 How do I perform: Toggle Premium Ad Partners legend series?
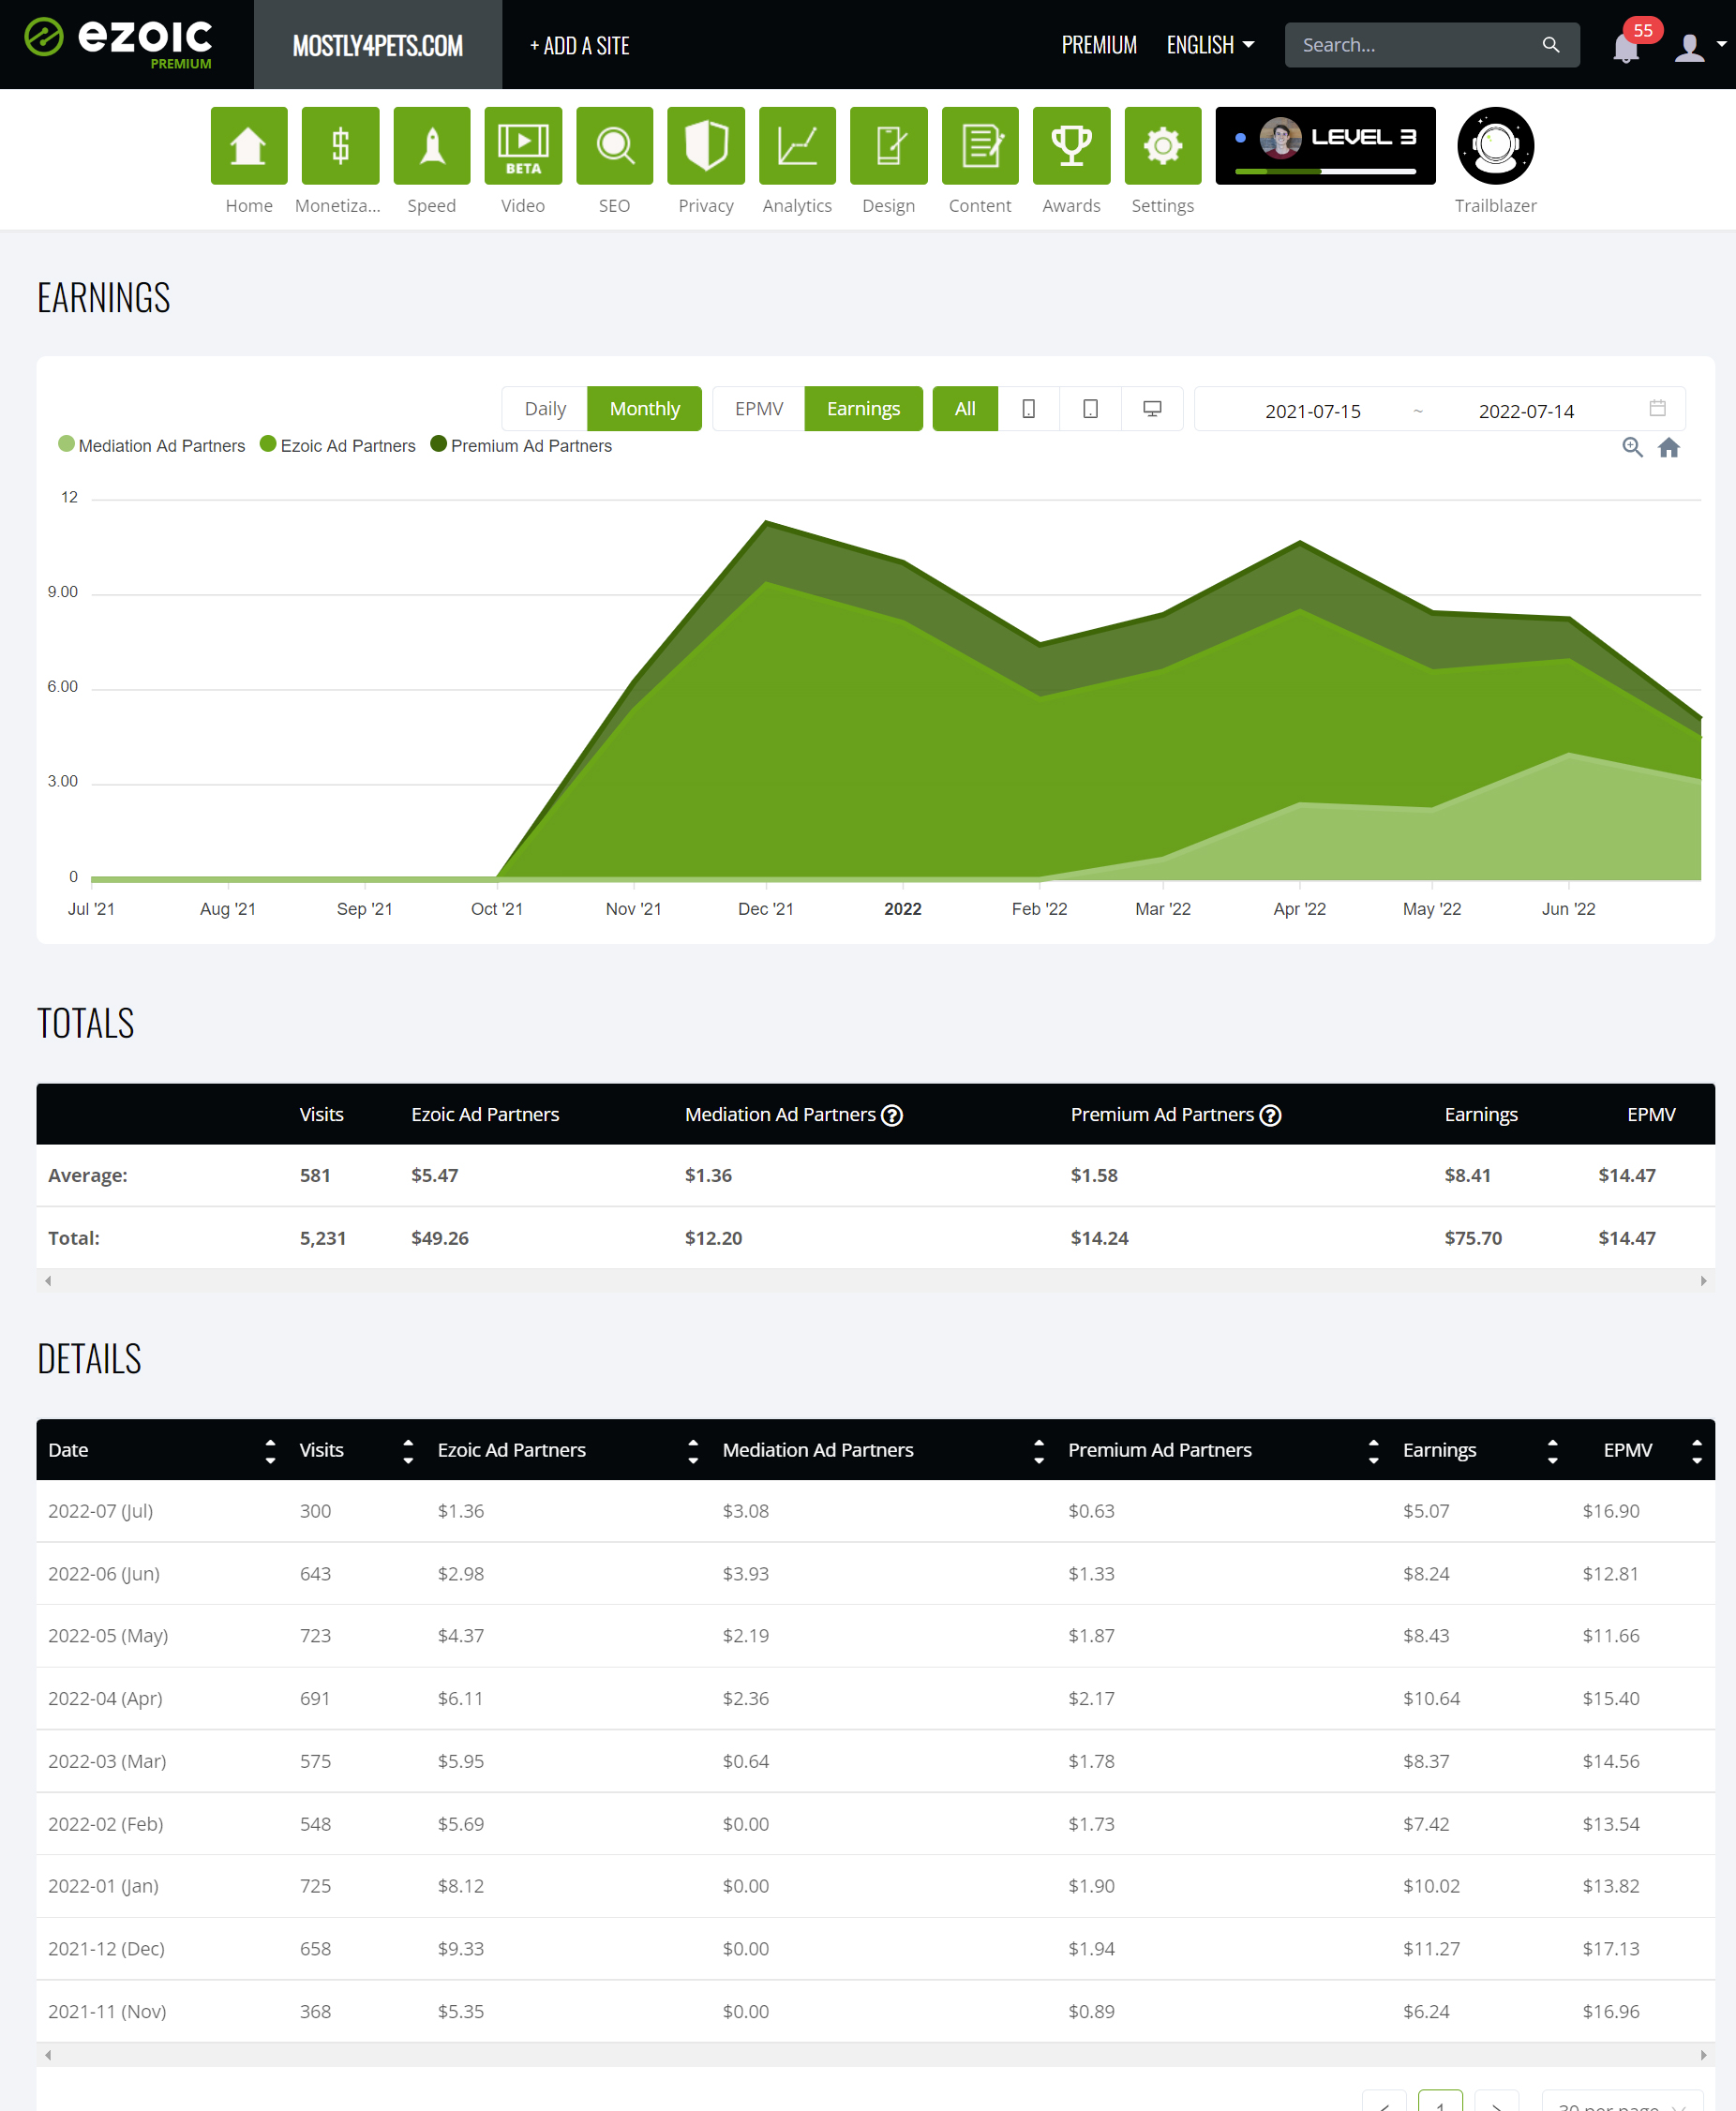point(521,446)
